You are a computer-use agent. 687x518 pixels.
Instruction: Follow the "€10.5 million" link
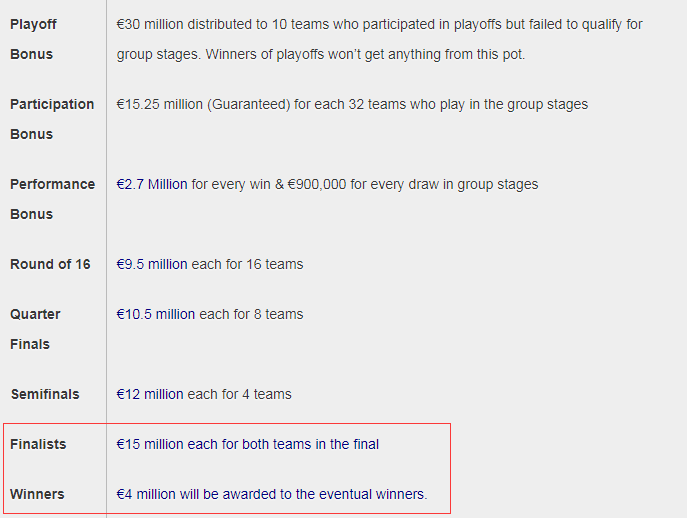click(x=156, y=314)
